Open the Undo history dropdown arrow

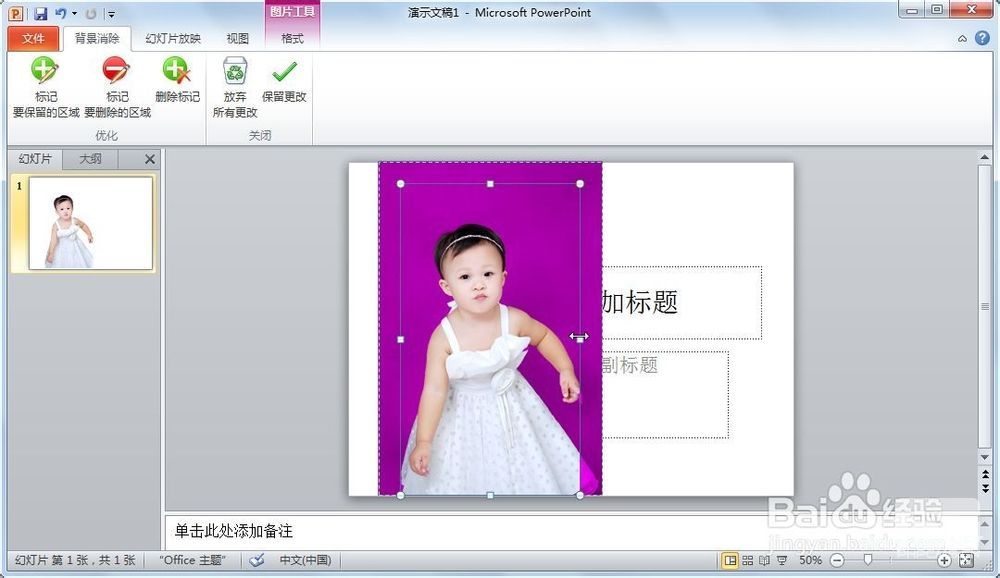pos(74,14)
